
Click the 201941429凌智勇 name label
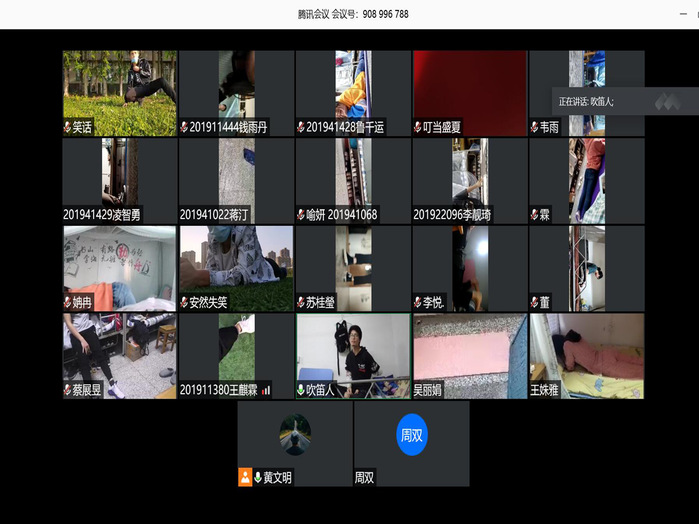click(102, 215)
